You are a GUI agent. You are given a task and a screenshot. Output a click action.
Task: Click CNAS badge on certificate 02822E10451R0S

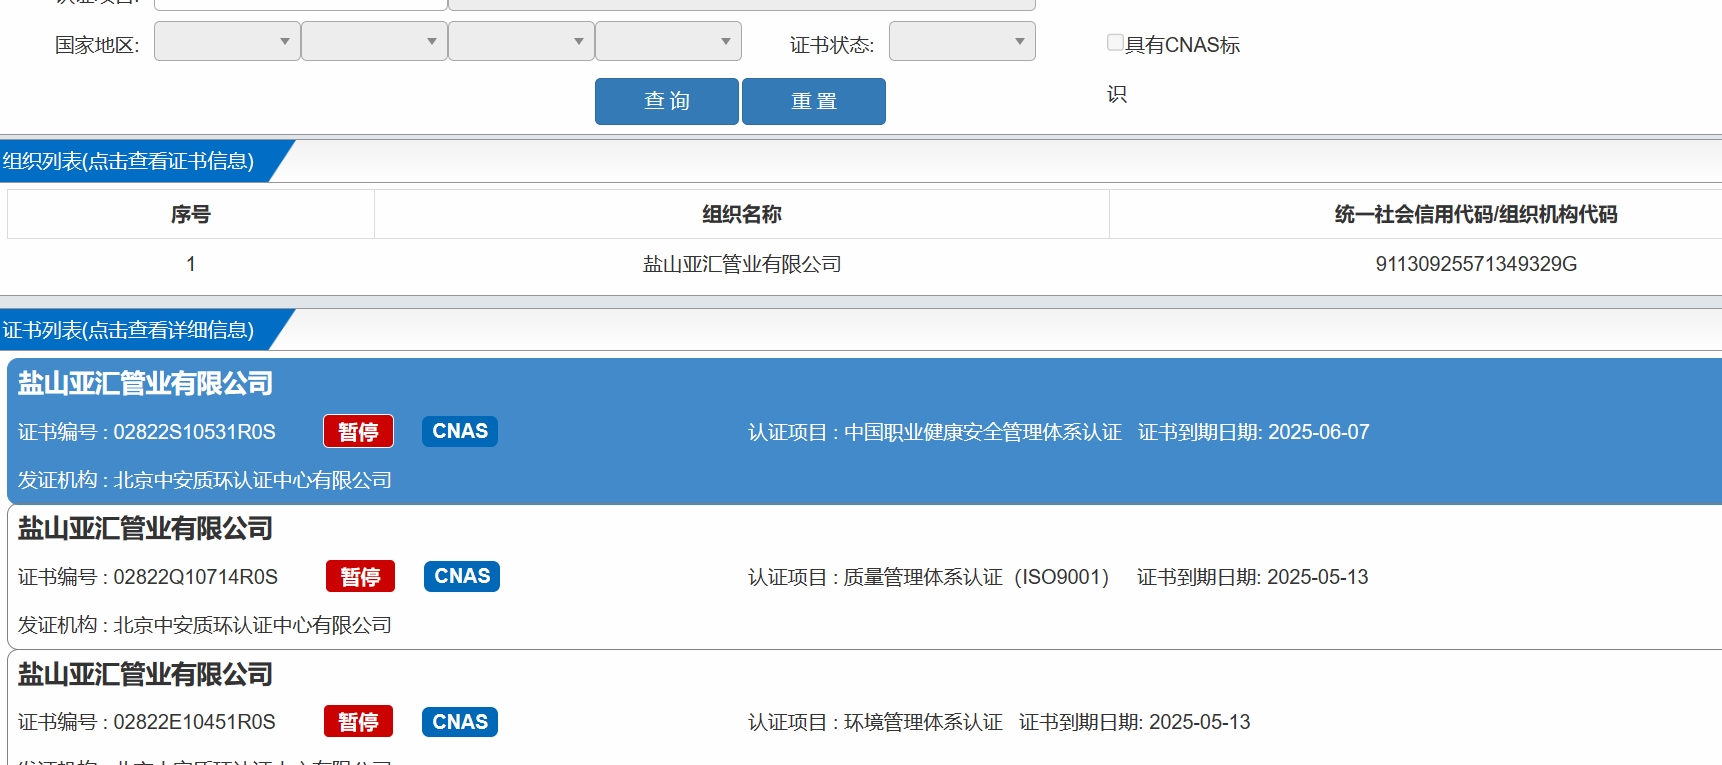[x=460, y=721]
